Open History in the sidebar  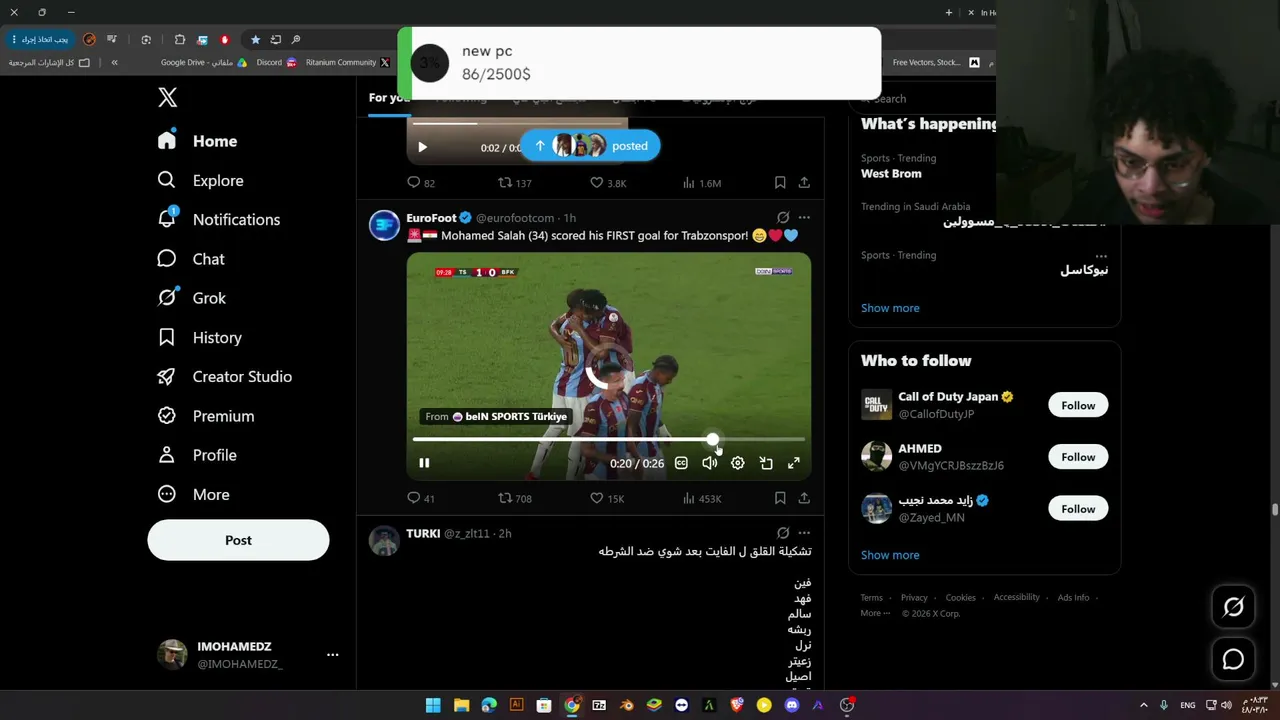pos(199,337)
